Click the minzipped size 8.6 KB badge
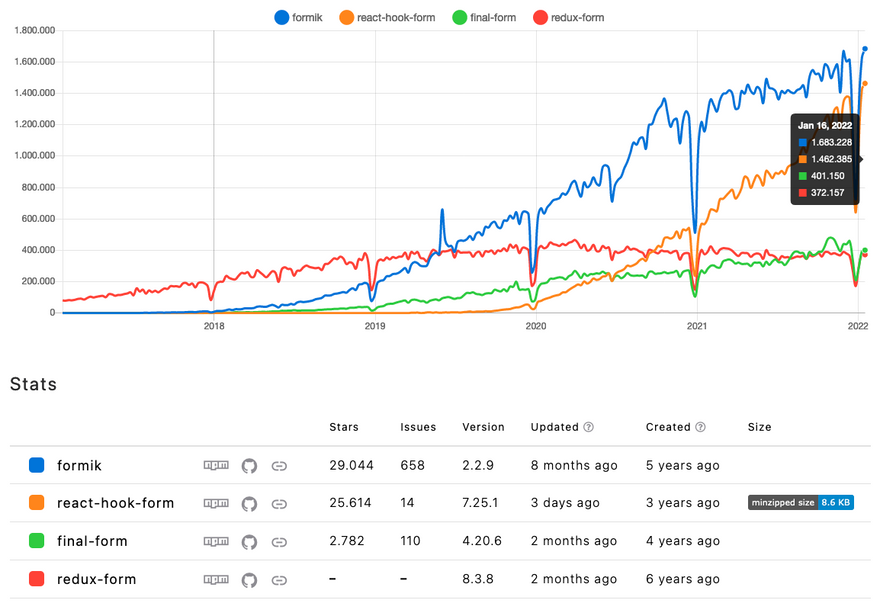Image resolution: width=880 pixels, height=606 pixels. point(800,503)
